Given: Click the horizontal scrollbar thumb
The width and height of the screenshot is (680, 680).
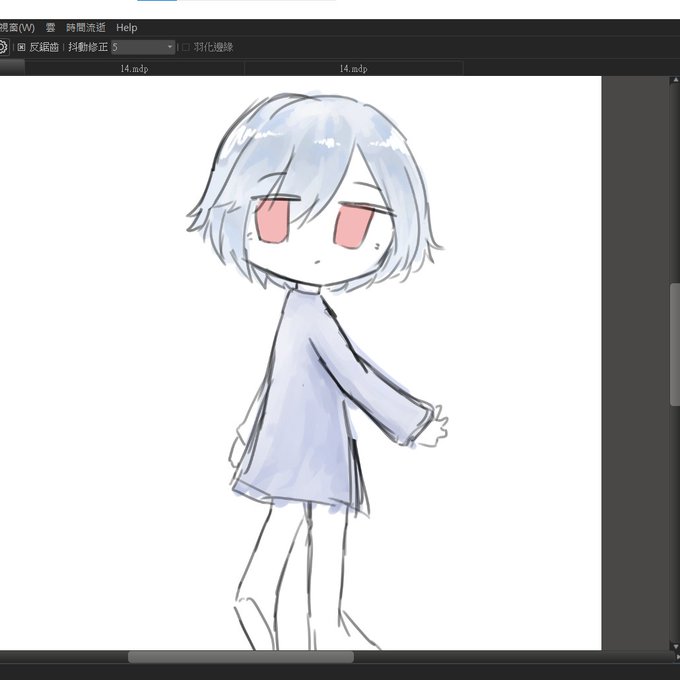Looking at the screenshot, I should (x=241, y=657).
